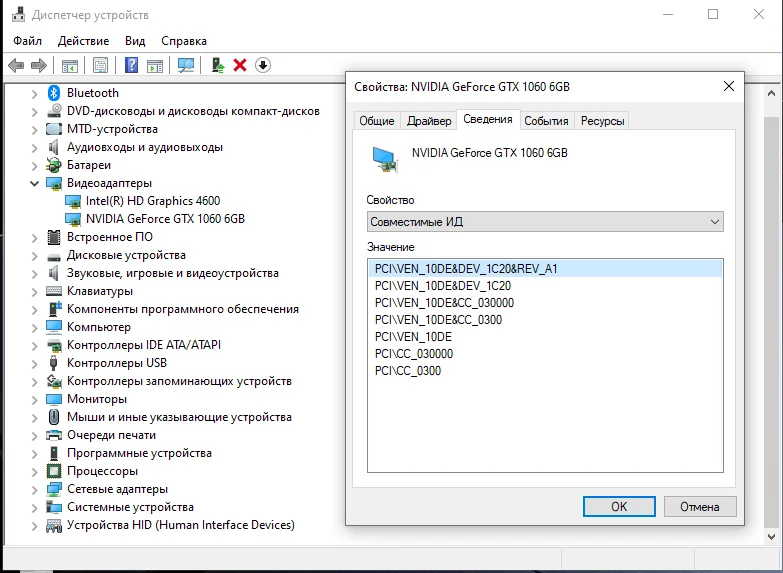The image size is (783, 573).
Task: Click the scrollbar up arrow in main window
Action: pyautogui.click(x=771, y=93)
